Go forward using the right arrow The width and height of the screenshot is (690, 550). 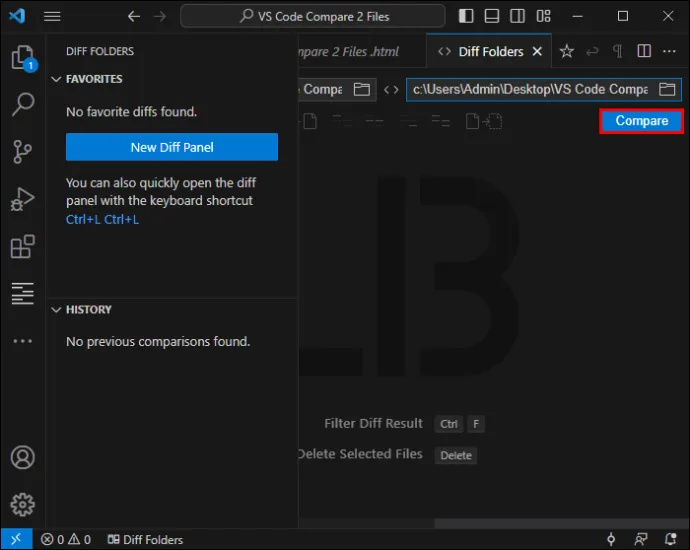(160, 16)
